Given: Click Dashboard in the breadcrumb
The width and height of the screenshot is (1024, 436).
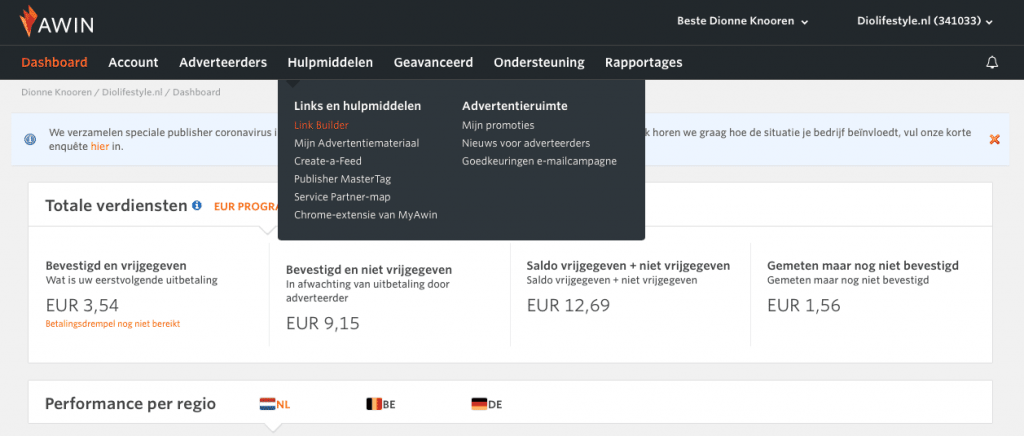Looking at the screenshot, I should click(197, 92).
